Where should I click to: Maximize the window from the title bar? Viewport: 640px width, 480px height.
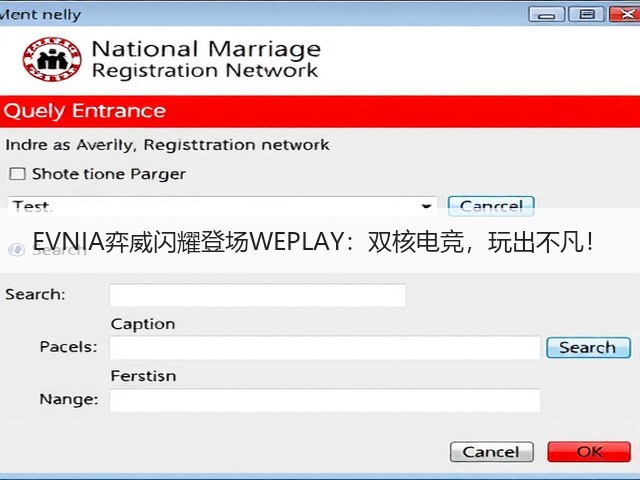click(587, 14)
